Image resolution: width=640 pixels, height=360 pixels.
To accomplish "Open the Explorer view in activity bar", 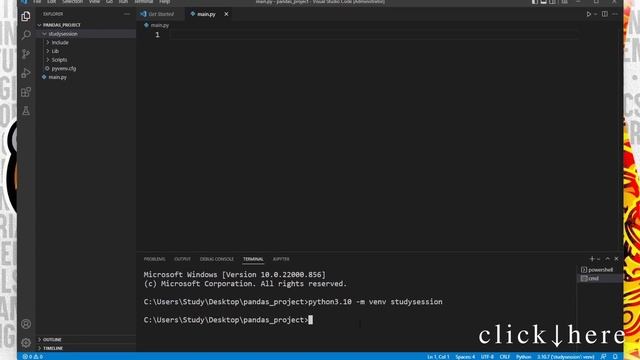I will pyautogui.click(x=26, y=16).
